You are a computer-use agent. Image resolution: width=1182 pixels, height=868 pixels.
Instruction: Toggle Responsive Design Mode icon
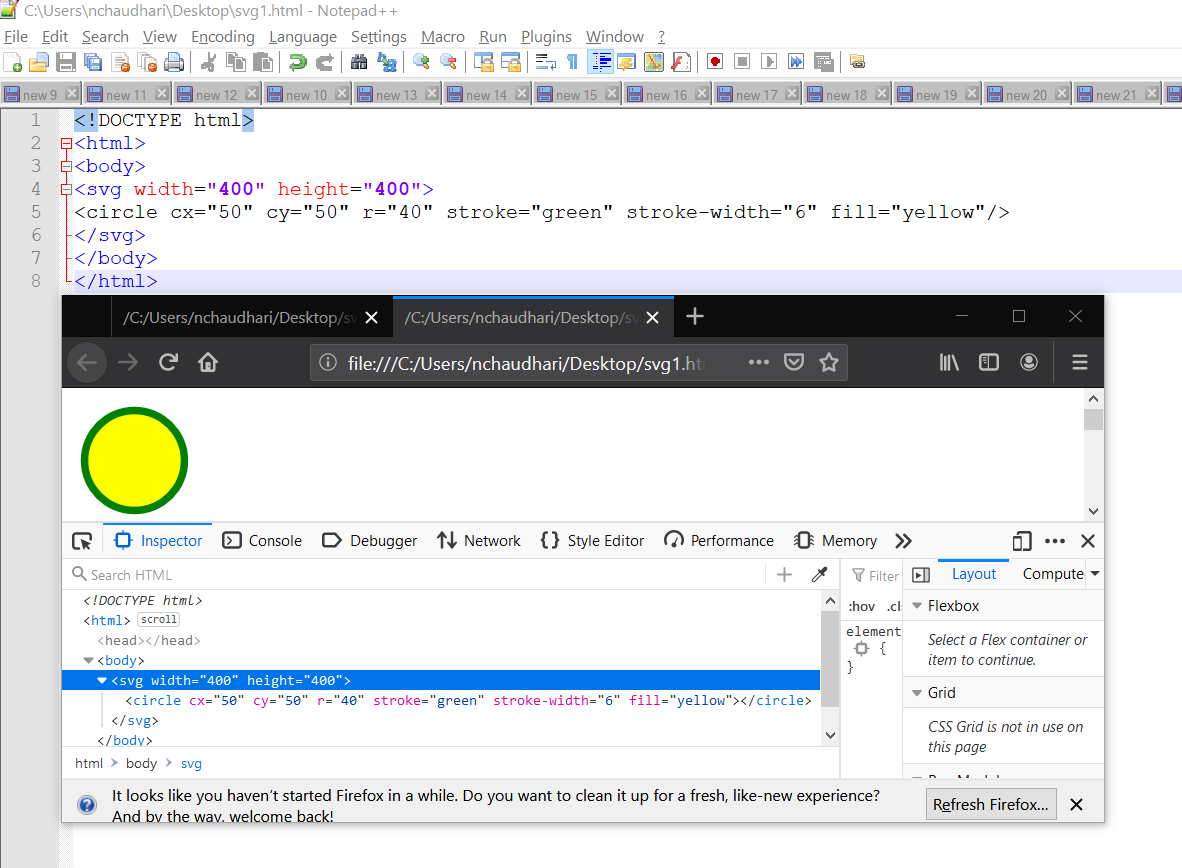(x=1021, y=541)
